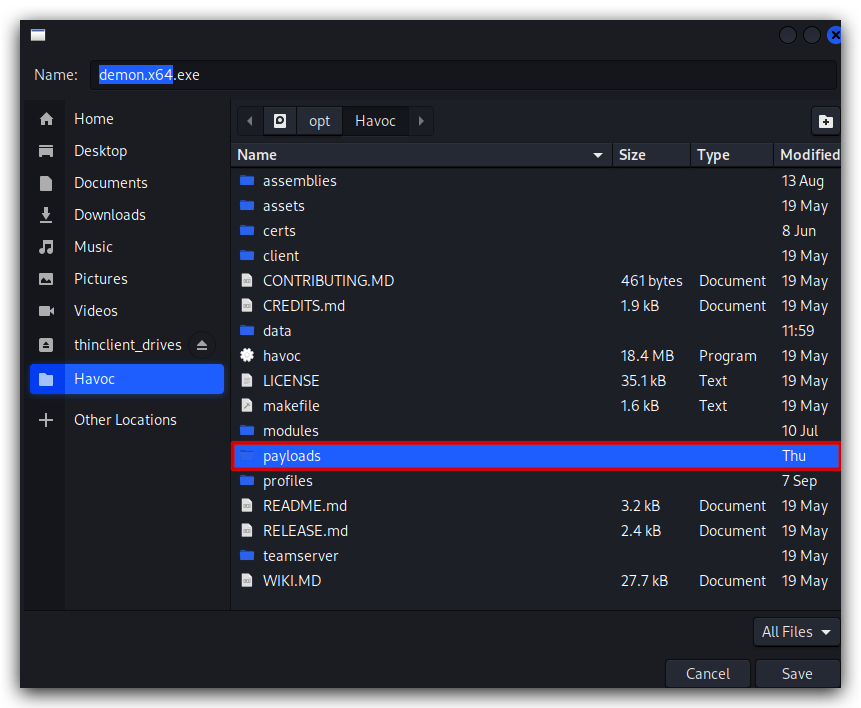The width and height of the screenshot is (861, 708).
Task: Click the Program type cell
Action: tap(728, 356)
